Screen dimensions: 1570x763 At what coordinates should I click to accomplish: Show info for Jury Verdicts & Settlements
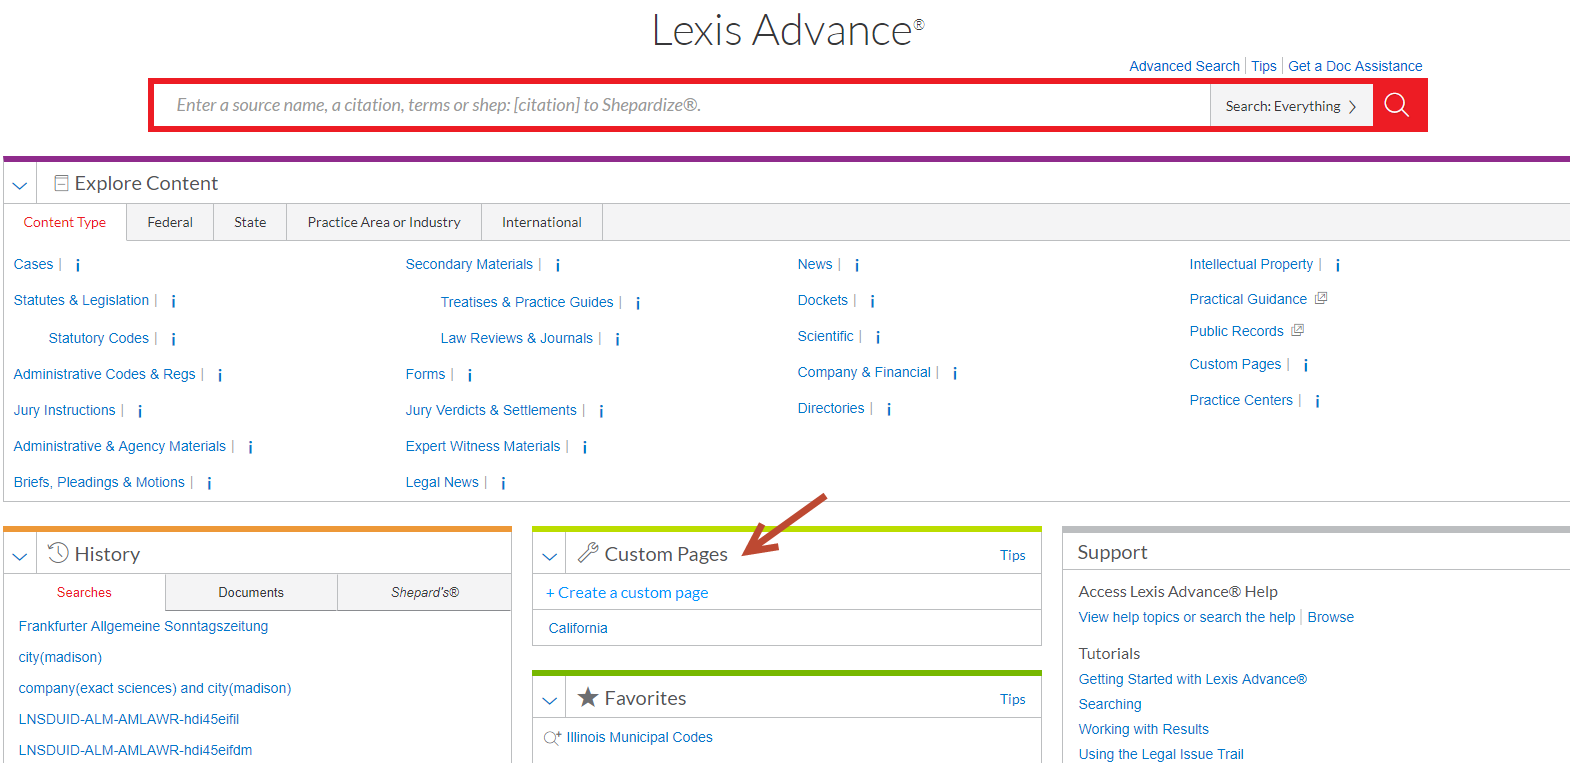601,411
